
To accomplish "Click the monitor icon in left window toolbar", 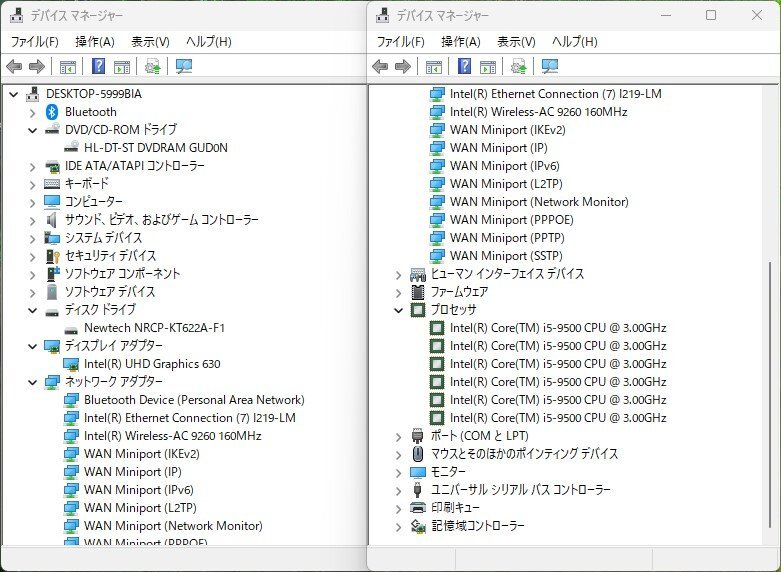I will click(x=183, y=67).
